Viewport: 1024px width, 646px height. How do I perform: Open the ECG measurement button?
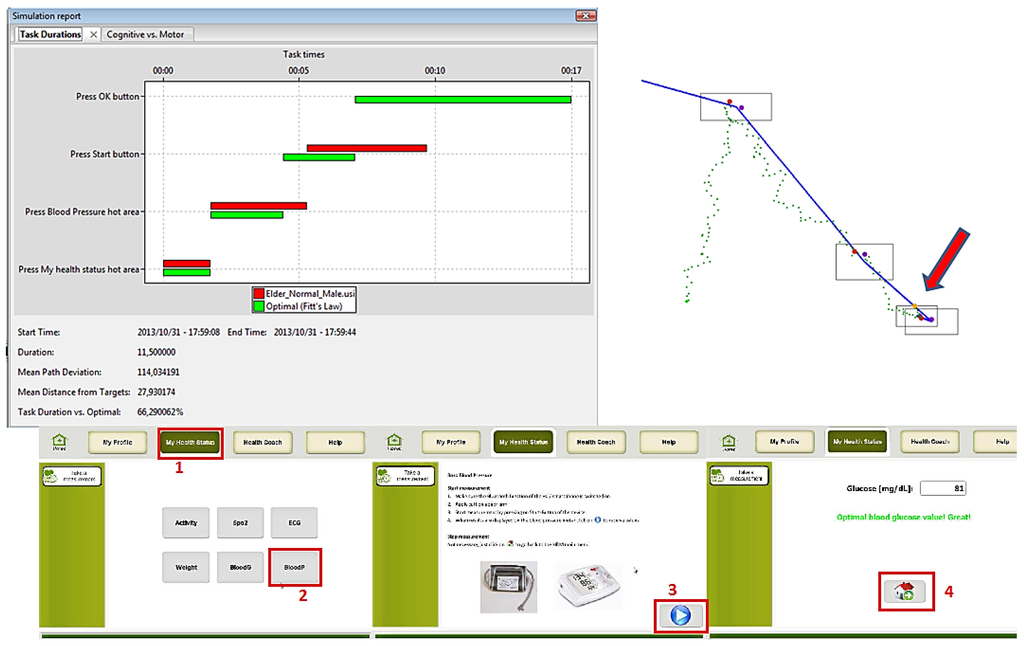[294, 522]
